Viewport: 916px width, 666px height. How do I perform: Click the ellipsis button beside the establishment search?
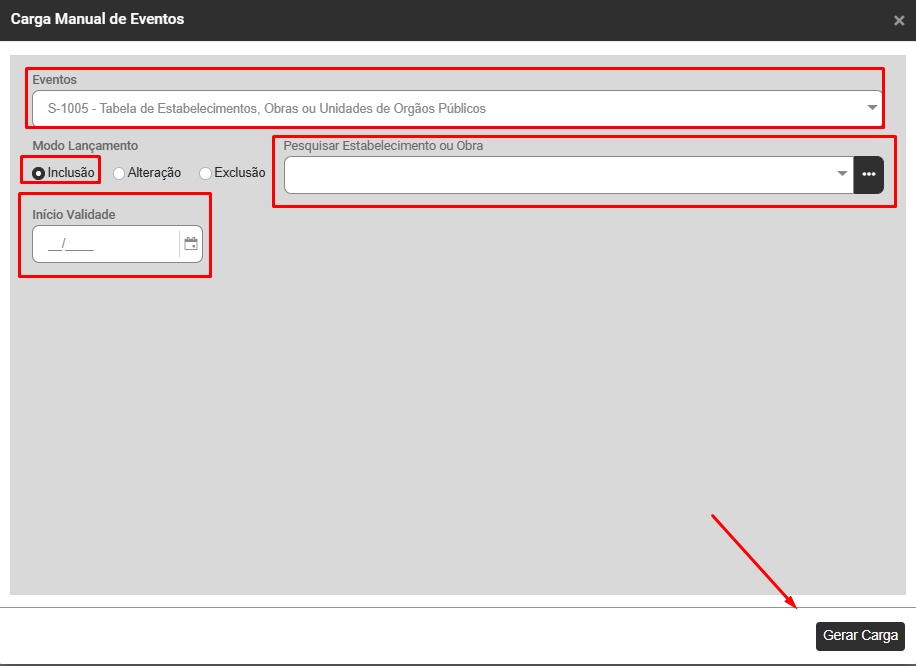click(868, 175)
